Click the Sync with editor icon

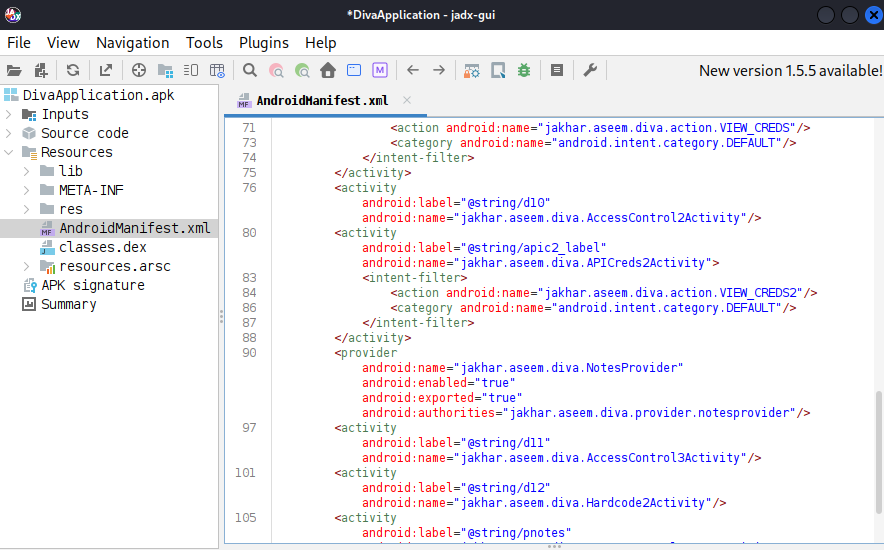[x=139, y=70]
